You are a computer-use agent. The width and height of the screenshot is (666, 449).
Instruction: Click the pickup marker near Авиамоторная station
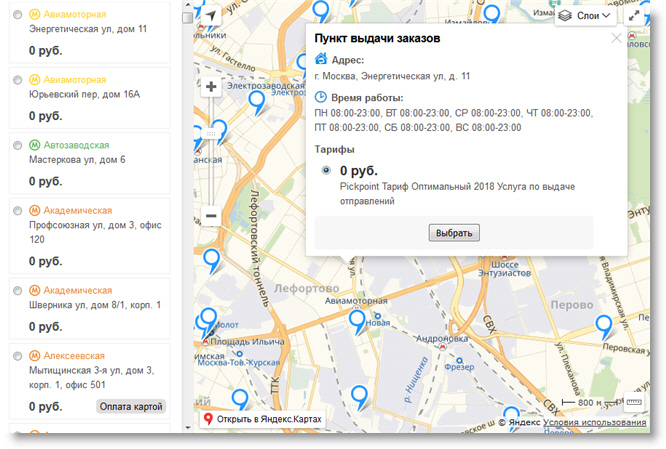[357, 322]
